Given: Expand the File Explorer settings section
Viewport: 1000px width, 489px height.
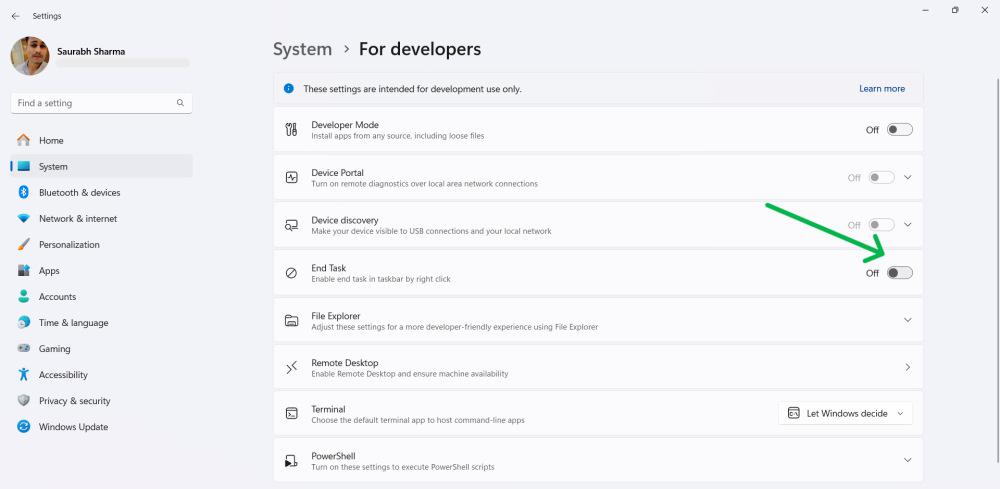Looking at the screenshot, I should [907, 320].
